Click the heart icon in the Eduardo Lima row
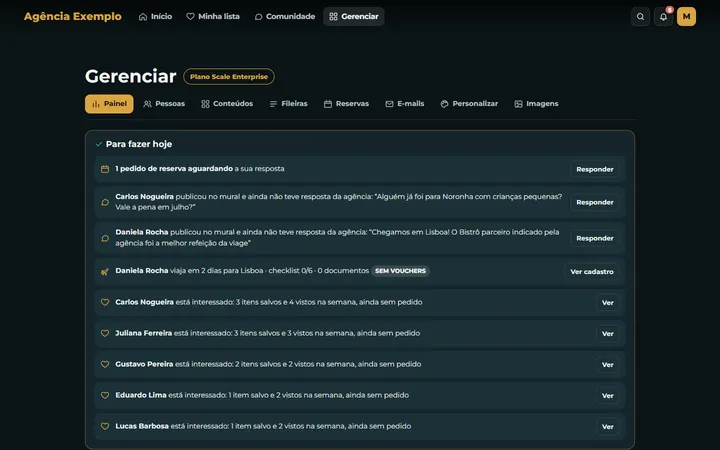Screen dimensions: 720x450 105,395
